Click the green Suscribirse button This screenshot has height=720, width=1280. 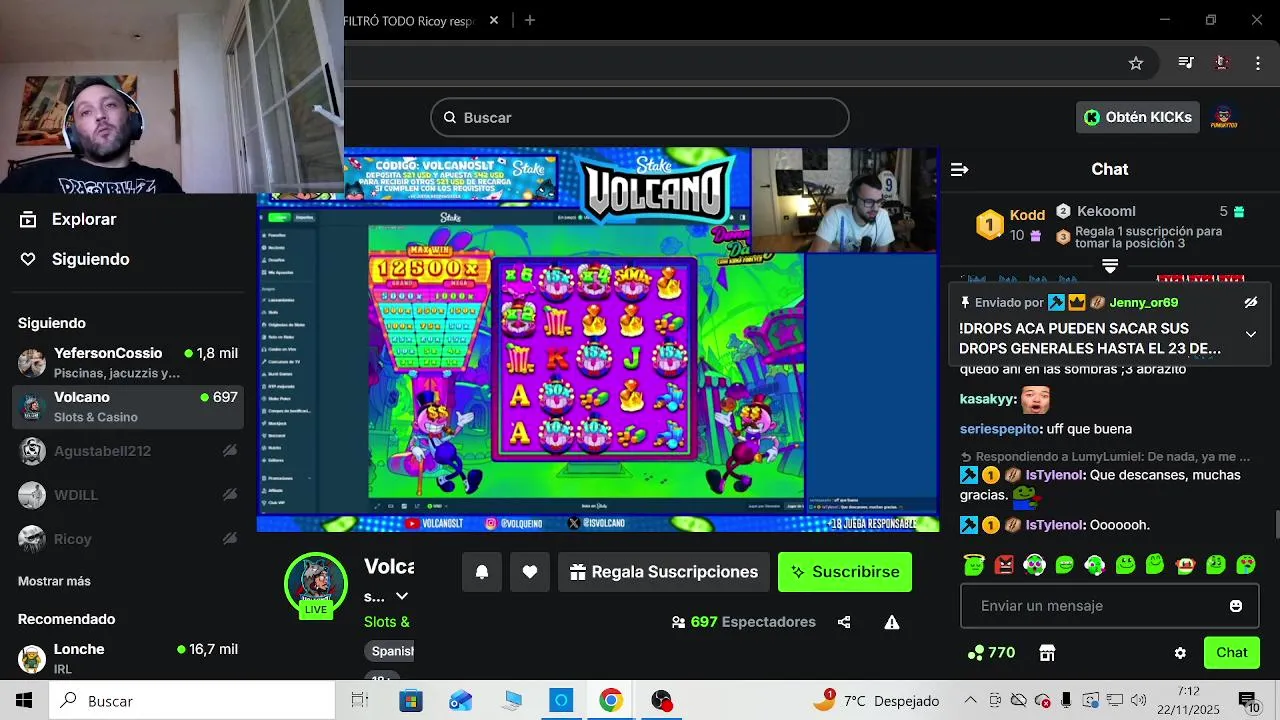[x=845, y=572]
